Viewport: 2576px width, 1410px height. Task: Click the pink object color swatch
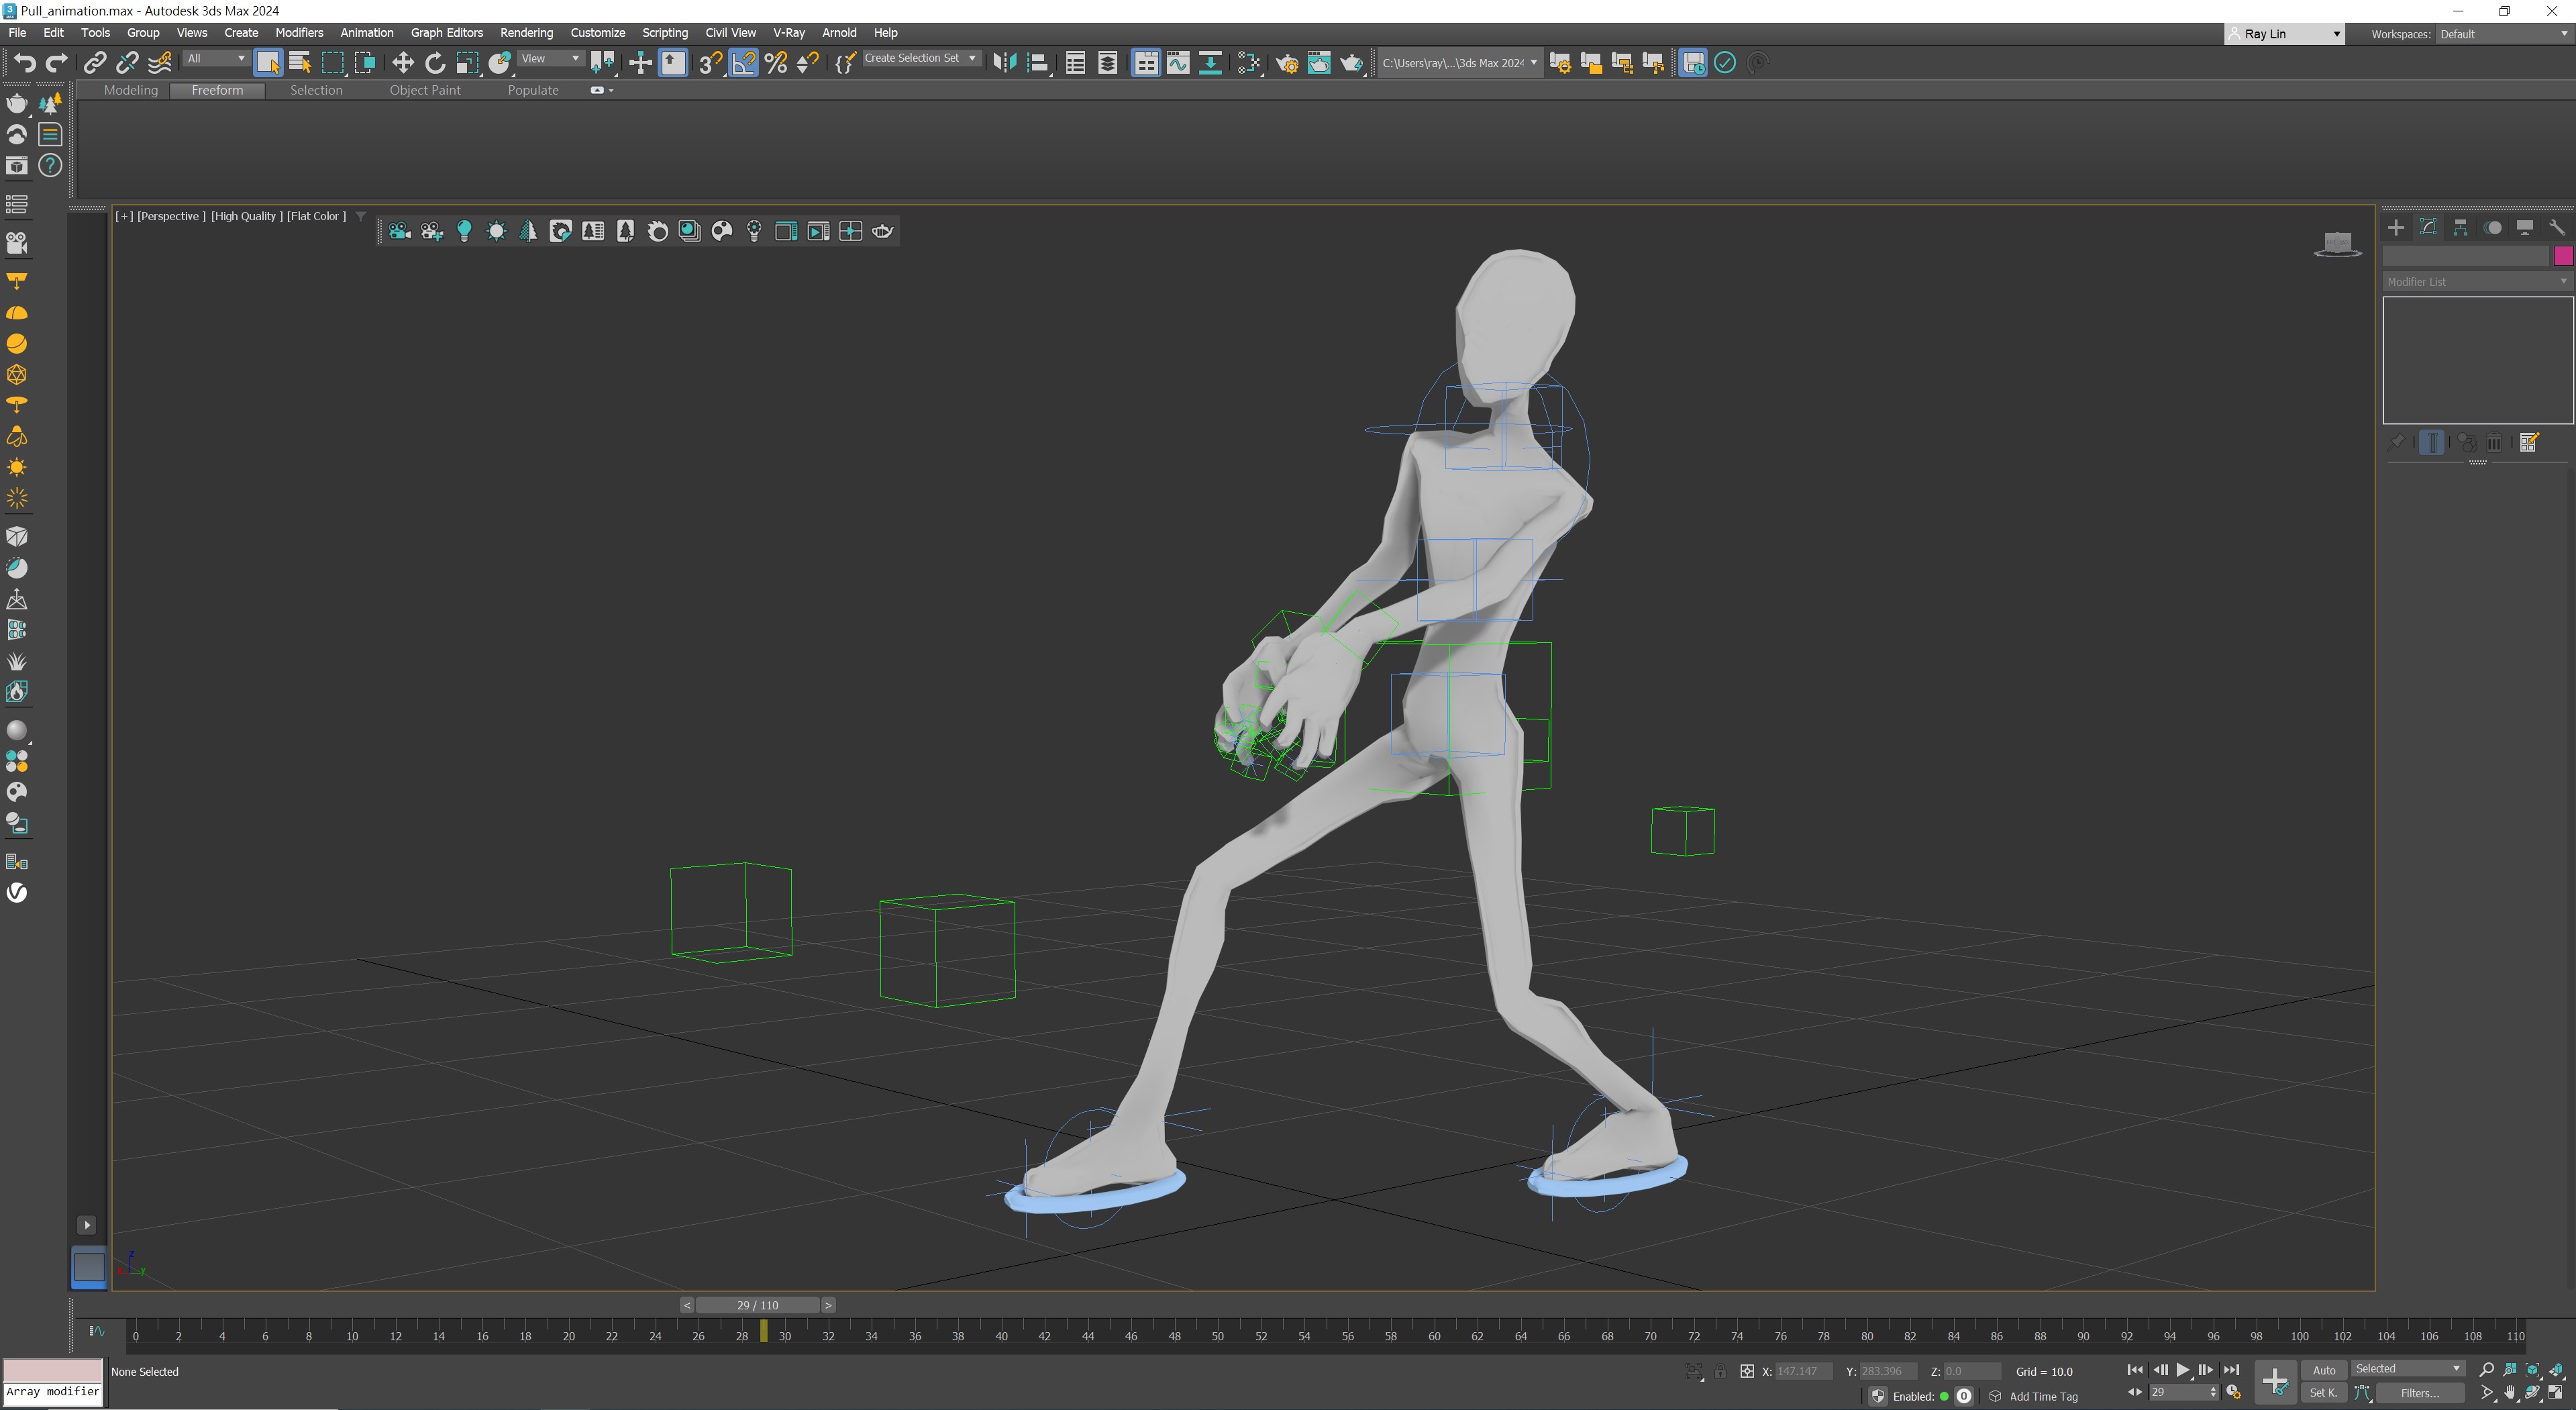(x=2562, y=256)
